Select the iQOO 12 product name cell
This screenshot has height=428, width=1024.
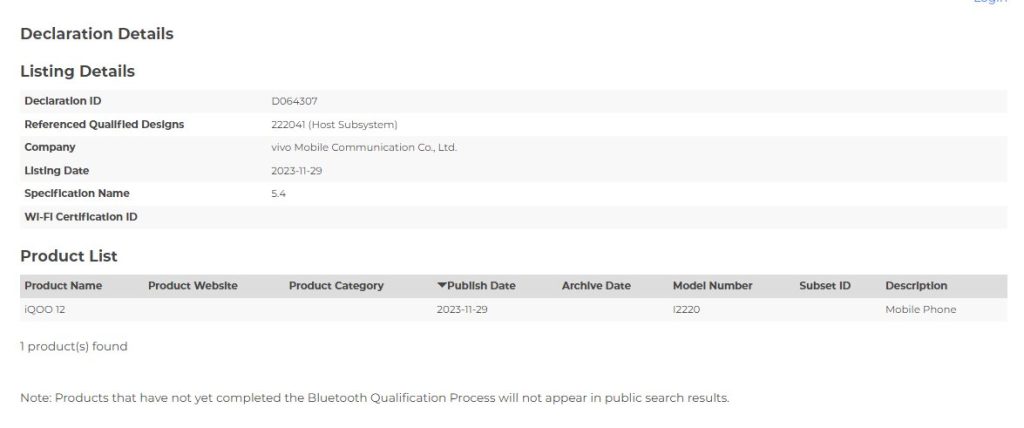pos(45,310)
